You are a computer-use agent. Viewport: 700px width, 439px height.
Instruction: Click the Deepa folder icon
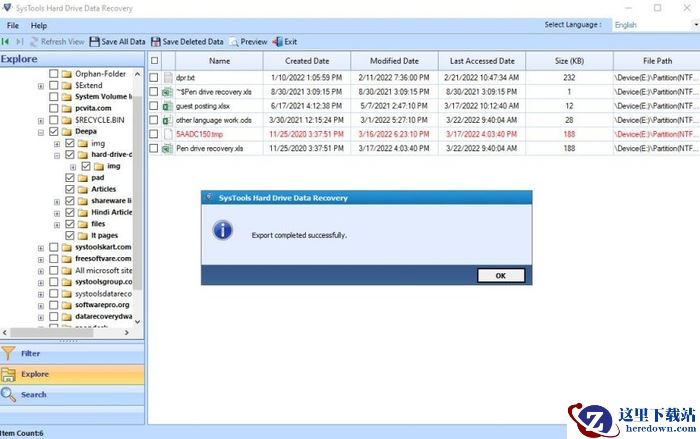67,131
